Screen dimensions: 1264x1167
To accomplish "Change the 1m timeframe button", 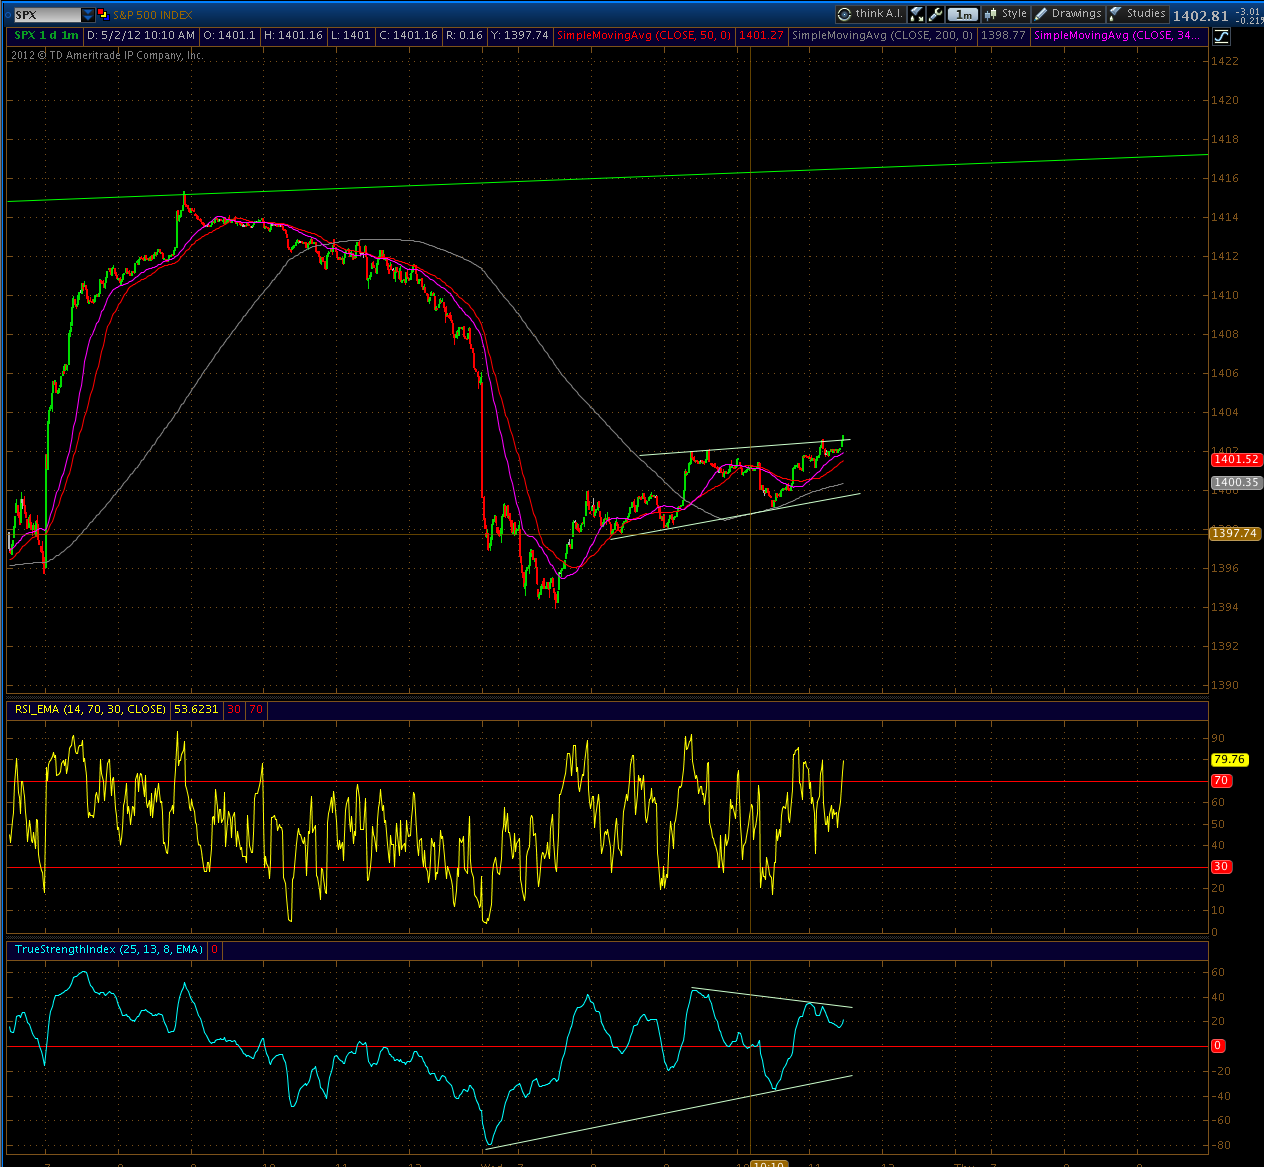I will (x=963, y=14).
